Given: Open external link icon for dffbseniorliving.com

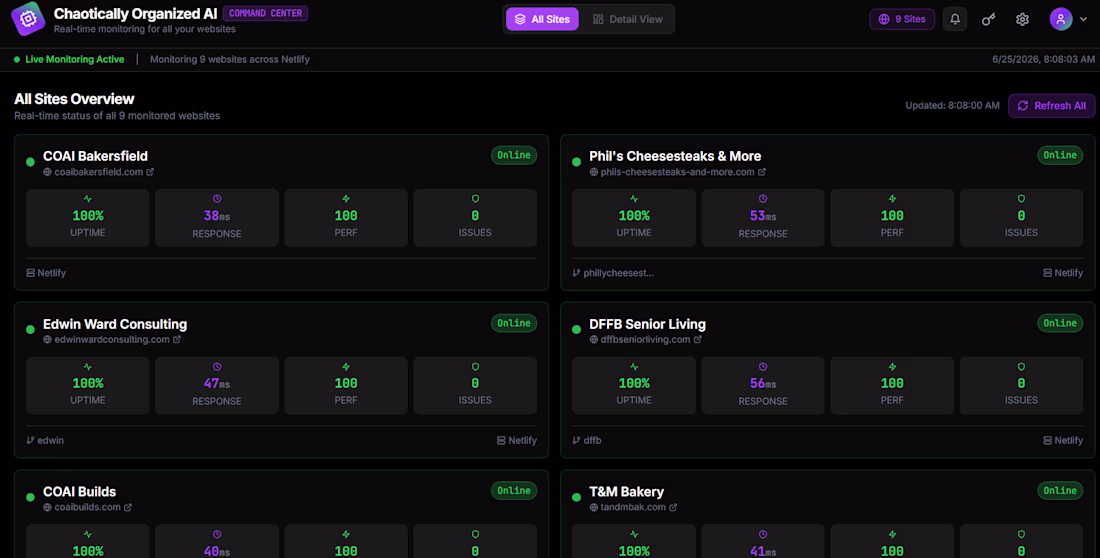Looking at the screenshot, I should pyautogui.click(x=697, y=340).
